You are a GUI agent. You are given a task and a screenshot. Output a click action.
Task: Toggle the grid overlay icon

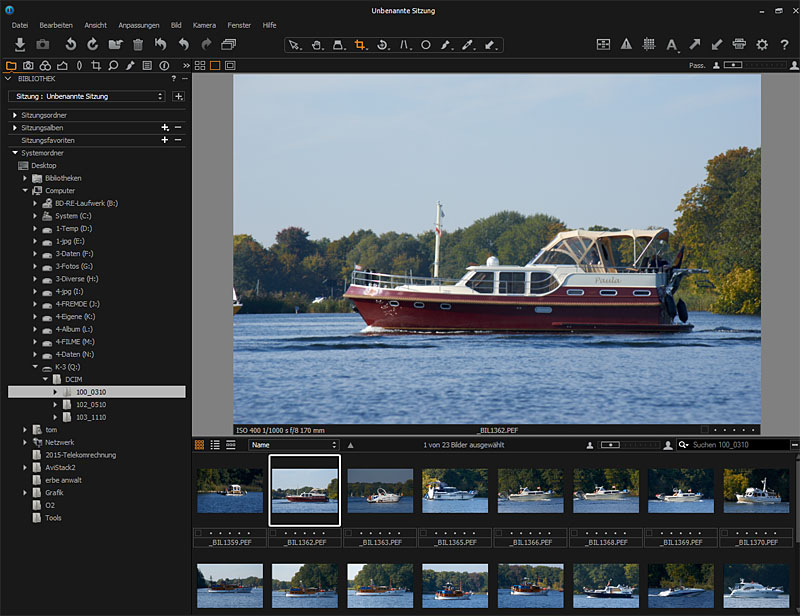coord(649,44)
